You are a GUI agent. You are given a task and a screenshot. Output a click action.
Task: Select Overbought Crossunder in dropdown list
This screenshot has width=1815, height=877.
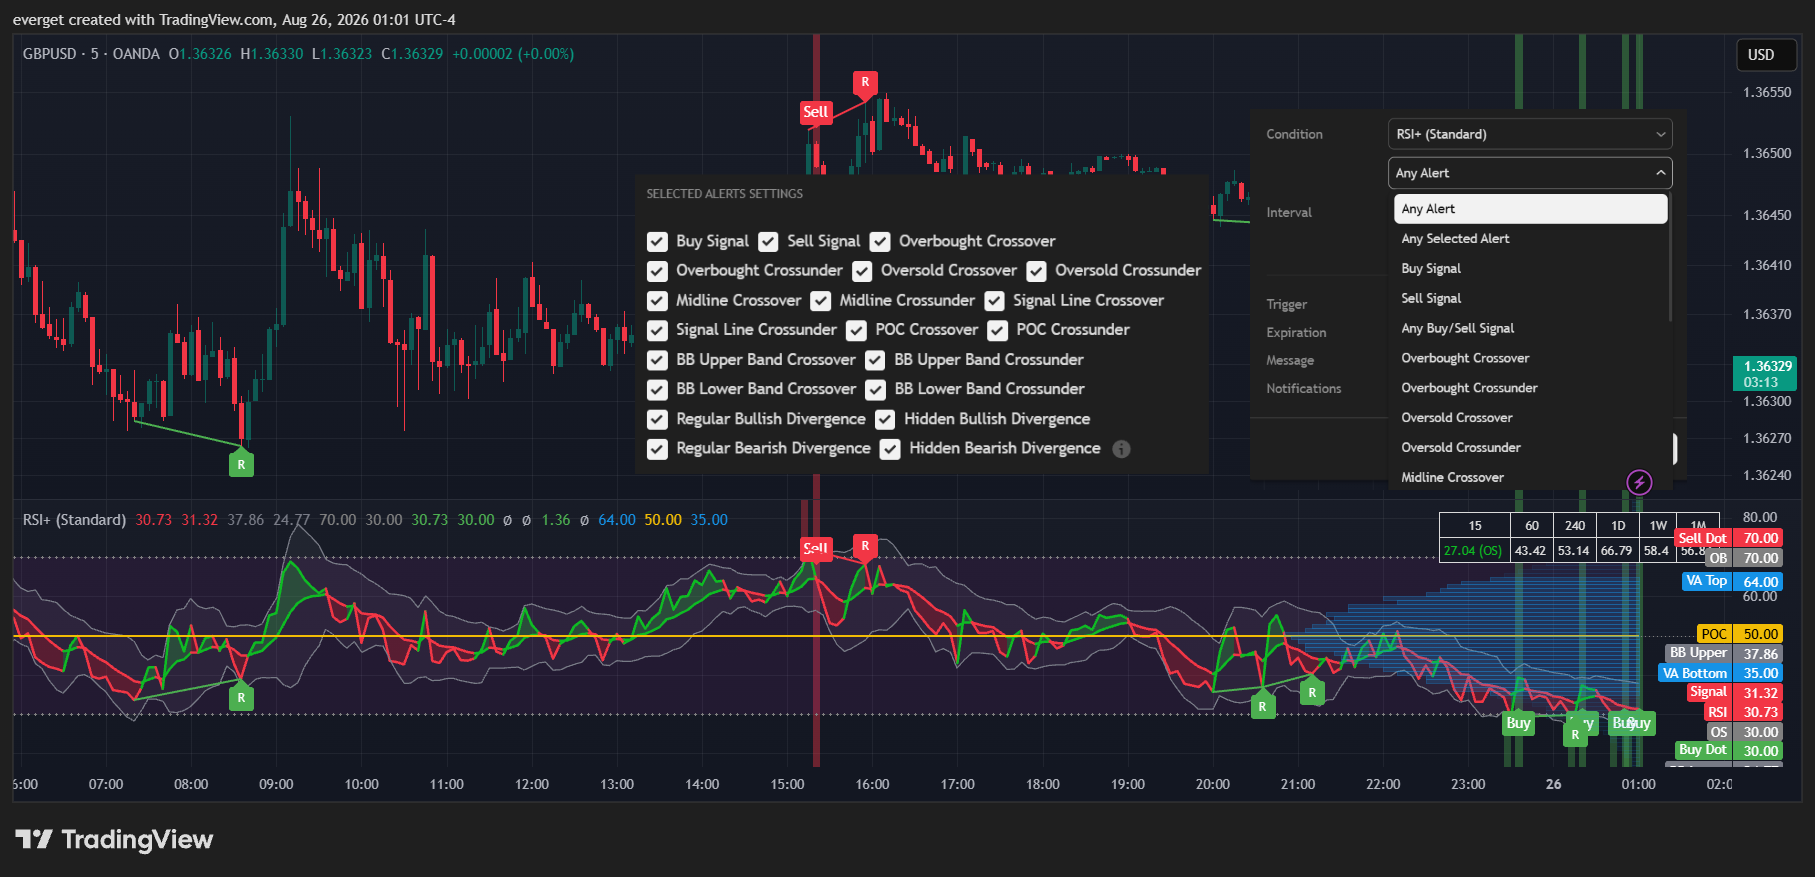tap(1530, 388)
